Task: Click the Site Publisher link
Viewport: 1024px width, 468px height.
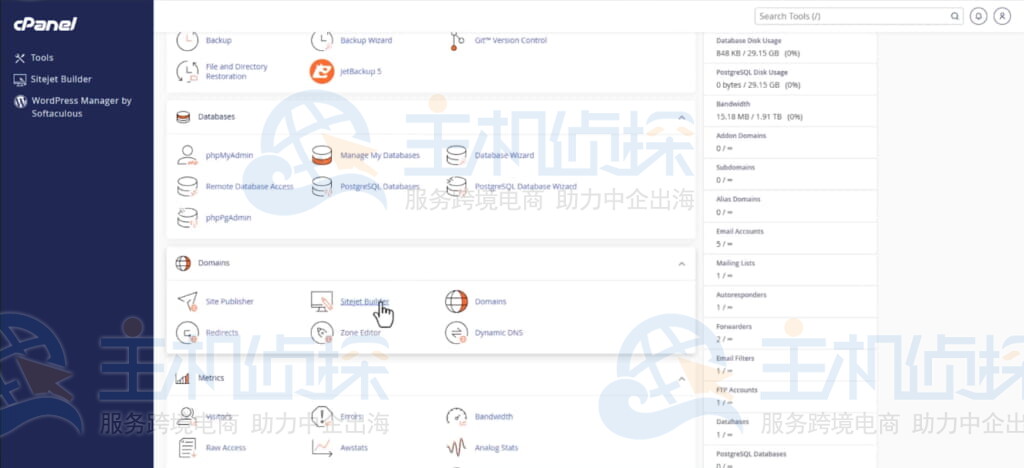Action: tap(230, 302)
